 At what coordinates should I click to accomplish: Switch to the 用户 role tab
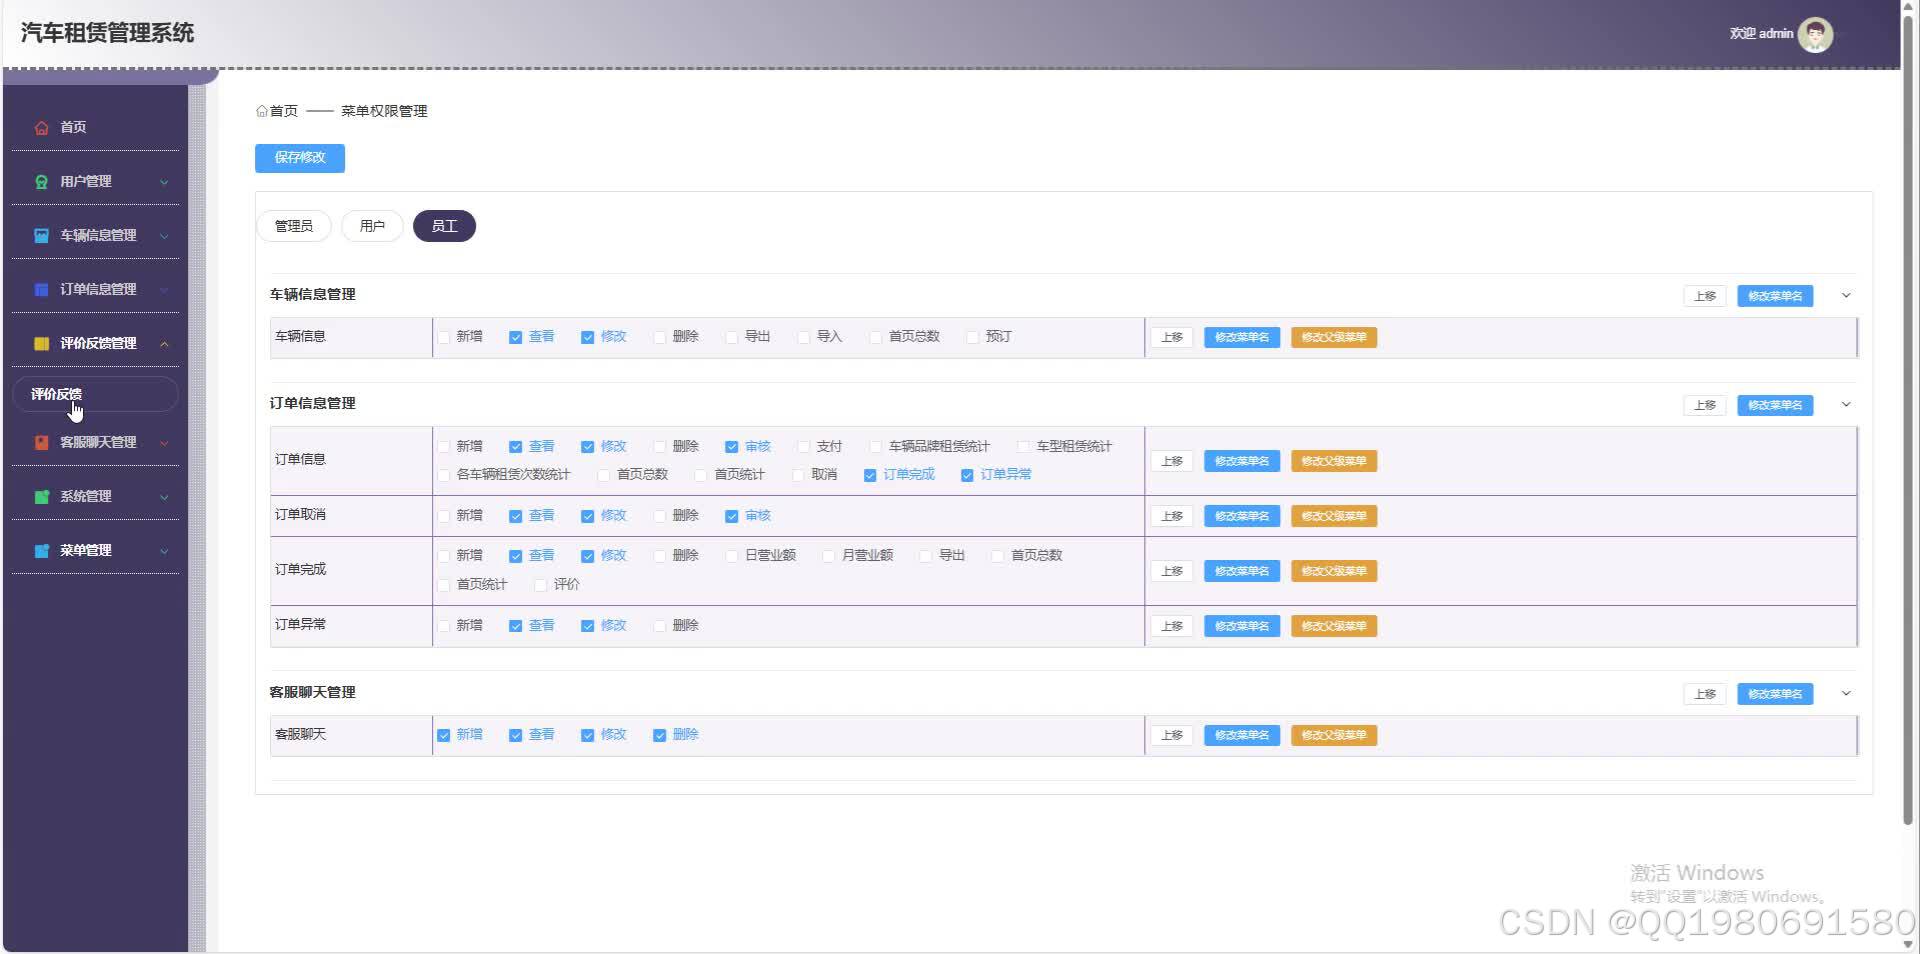[x=372, y=226]
